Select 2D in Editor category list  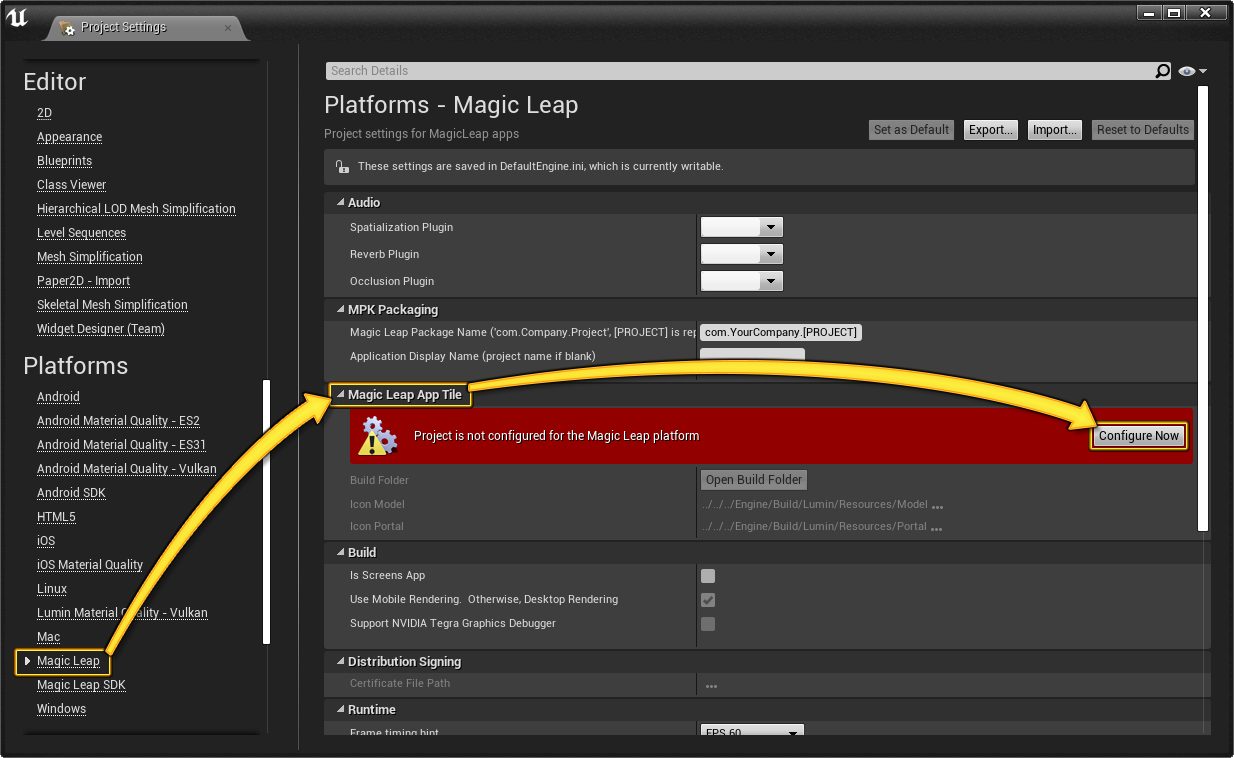pyautogui.click(x=44, y=113)
